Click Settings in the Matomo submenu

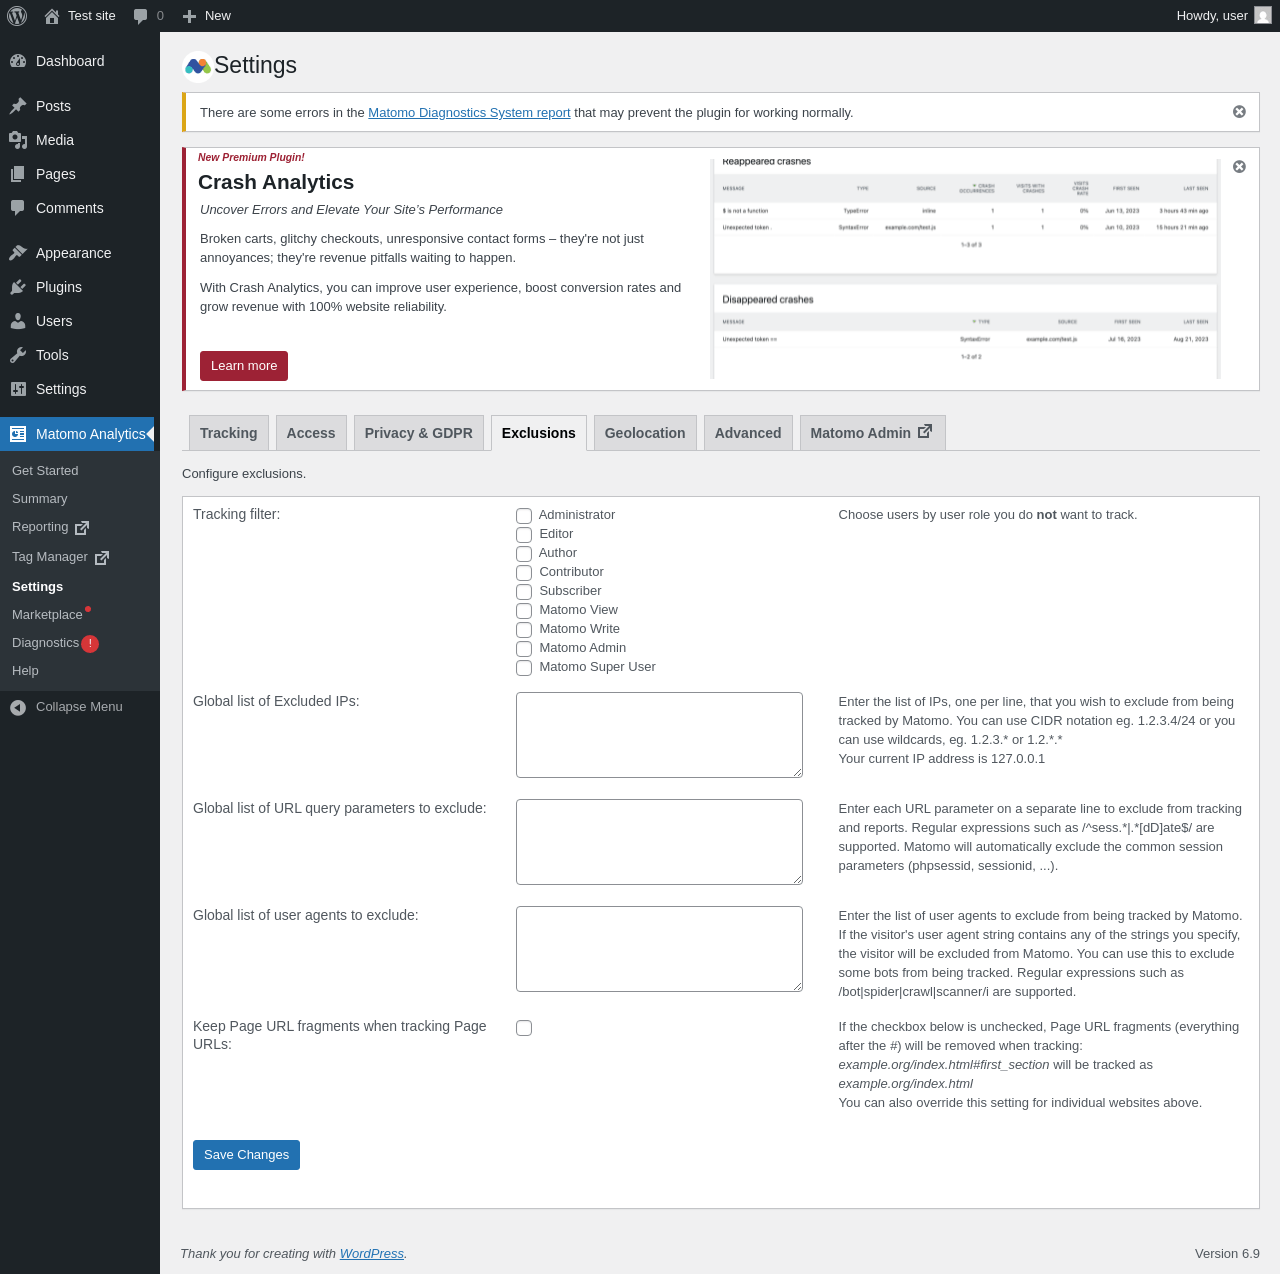(38, 587)
